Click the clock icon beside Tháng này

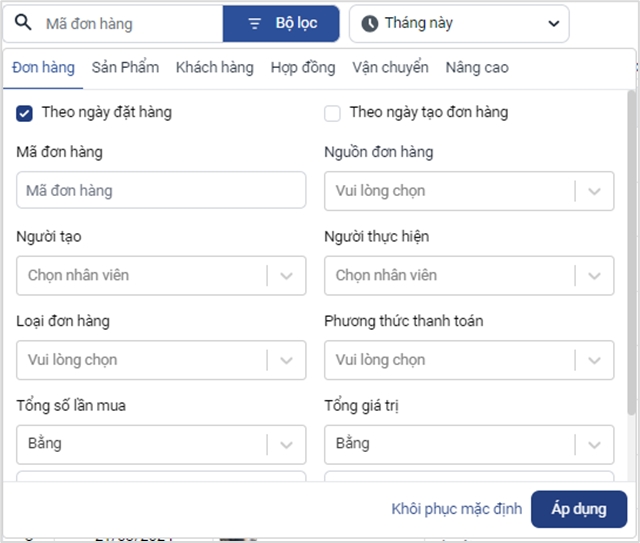369,23
